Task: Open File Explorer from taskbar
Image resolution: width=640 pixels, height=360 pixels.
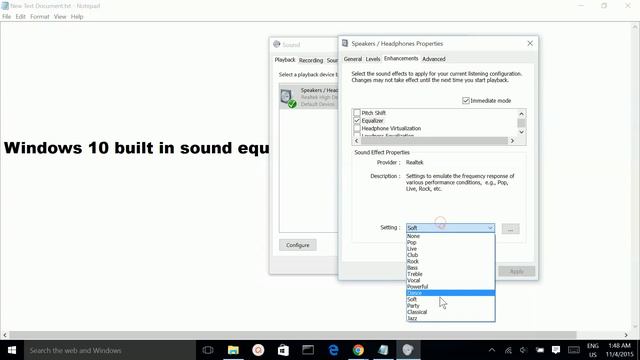Action: 233,350
